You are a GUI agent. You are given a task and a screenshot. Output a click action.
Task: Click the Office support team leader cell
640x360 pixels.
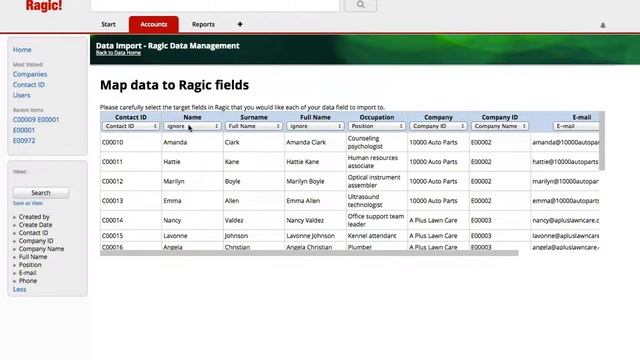tap(376, 220)
